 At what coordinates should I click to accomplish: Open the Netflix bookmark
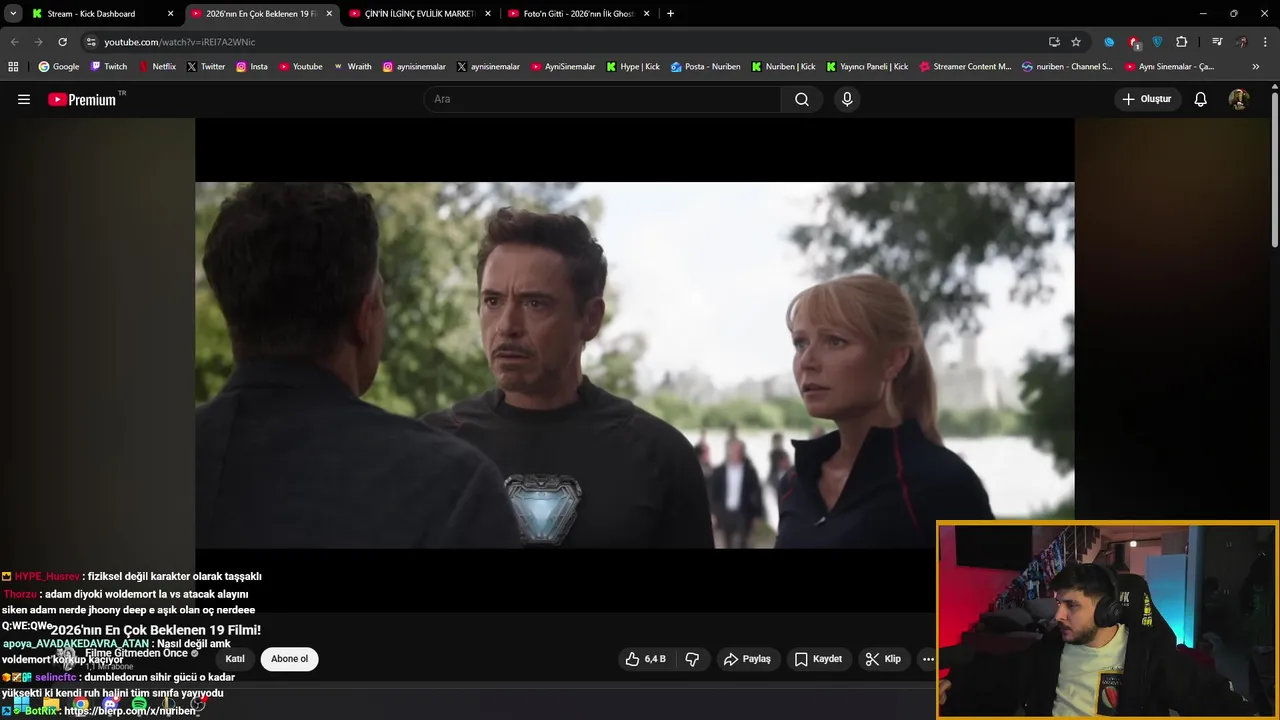157,67
